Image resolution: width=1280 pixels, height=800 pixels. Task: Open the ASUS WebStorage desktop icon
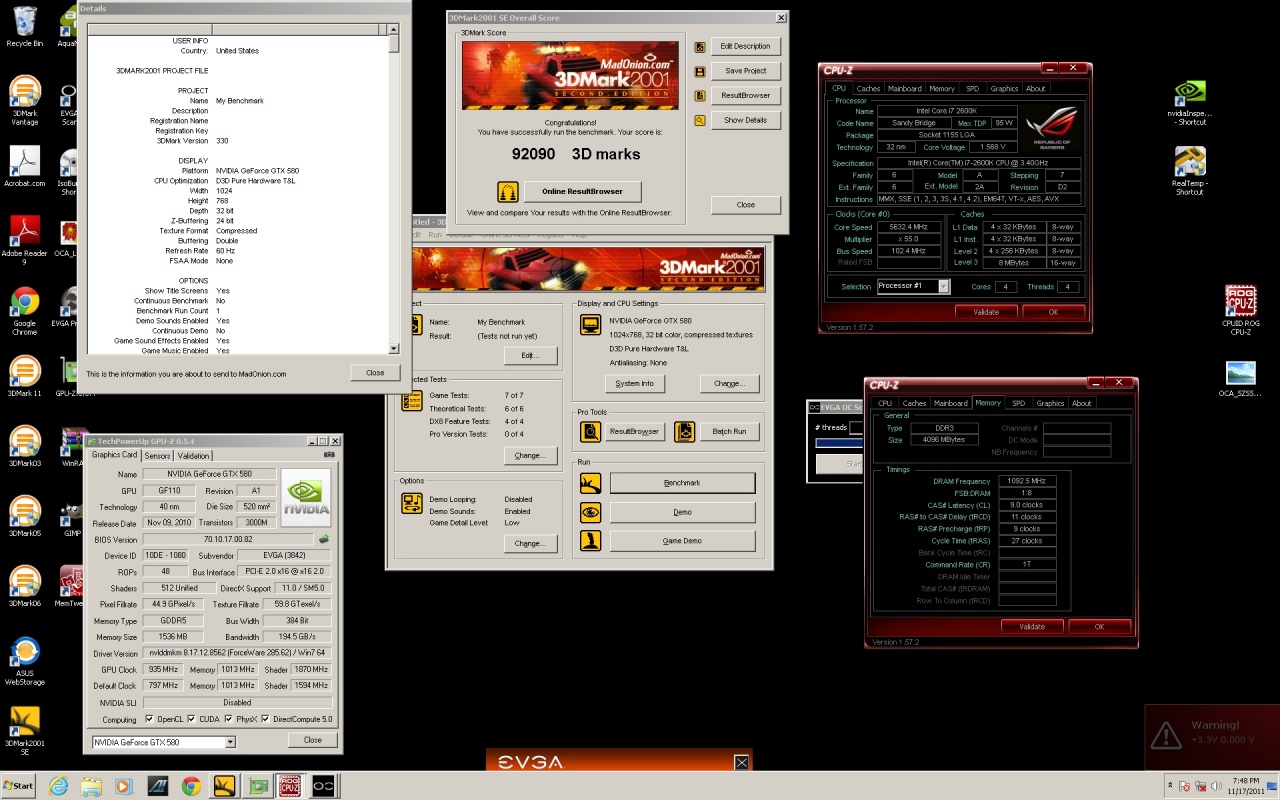point(25,653)
